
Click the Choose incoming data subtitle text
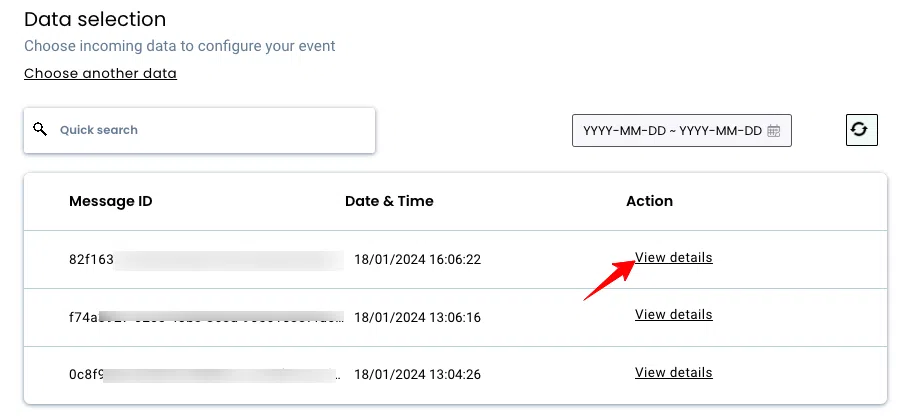(180, 46)
